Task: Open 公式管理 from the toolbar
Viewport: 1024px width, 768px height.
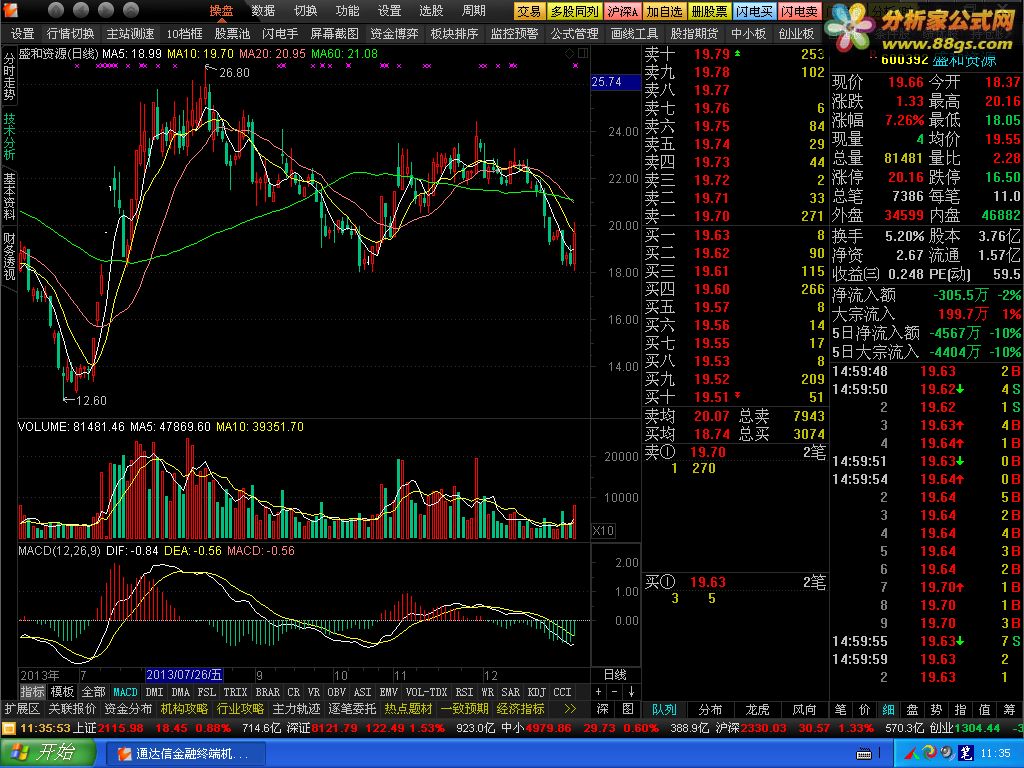Action: (x=575, y=33)
